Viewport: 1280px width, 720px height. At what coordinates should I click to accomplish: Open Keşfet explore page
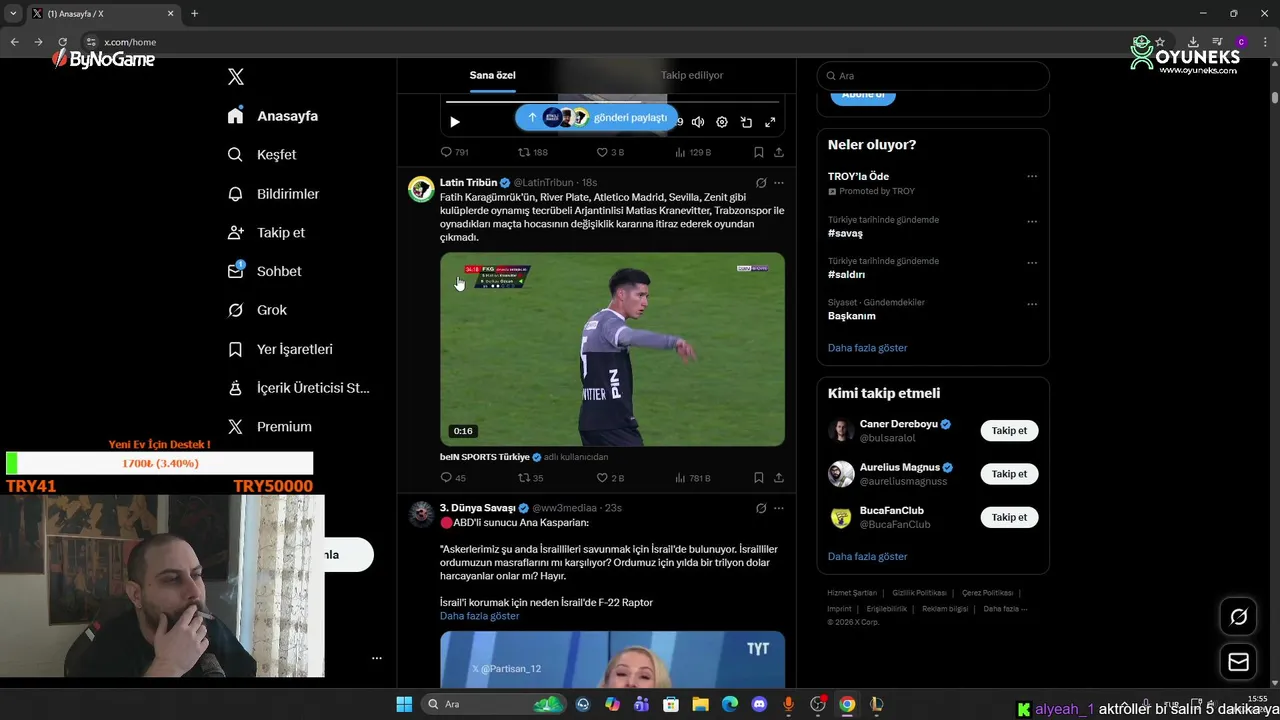click(262, 155)
